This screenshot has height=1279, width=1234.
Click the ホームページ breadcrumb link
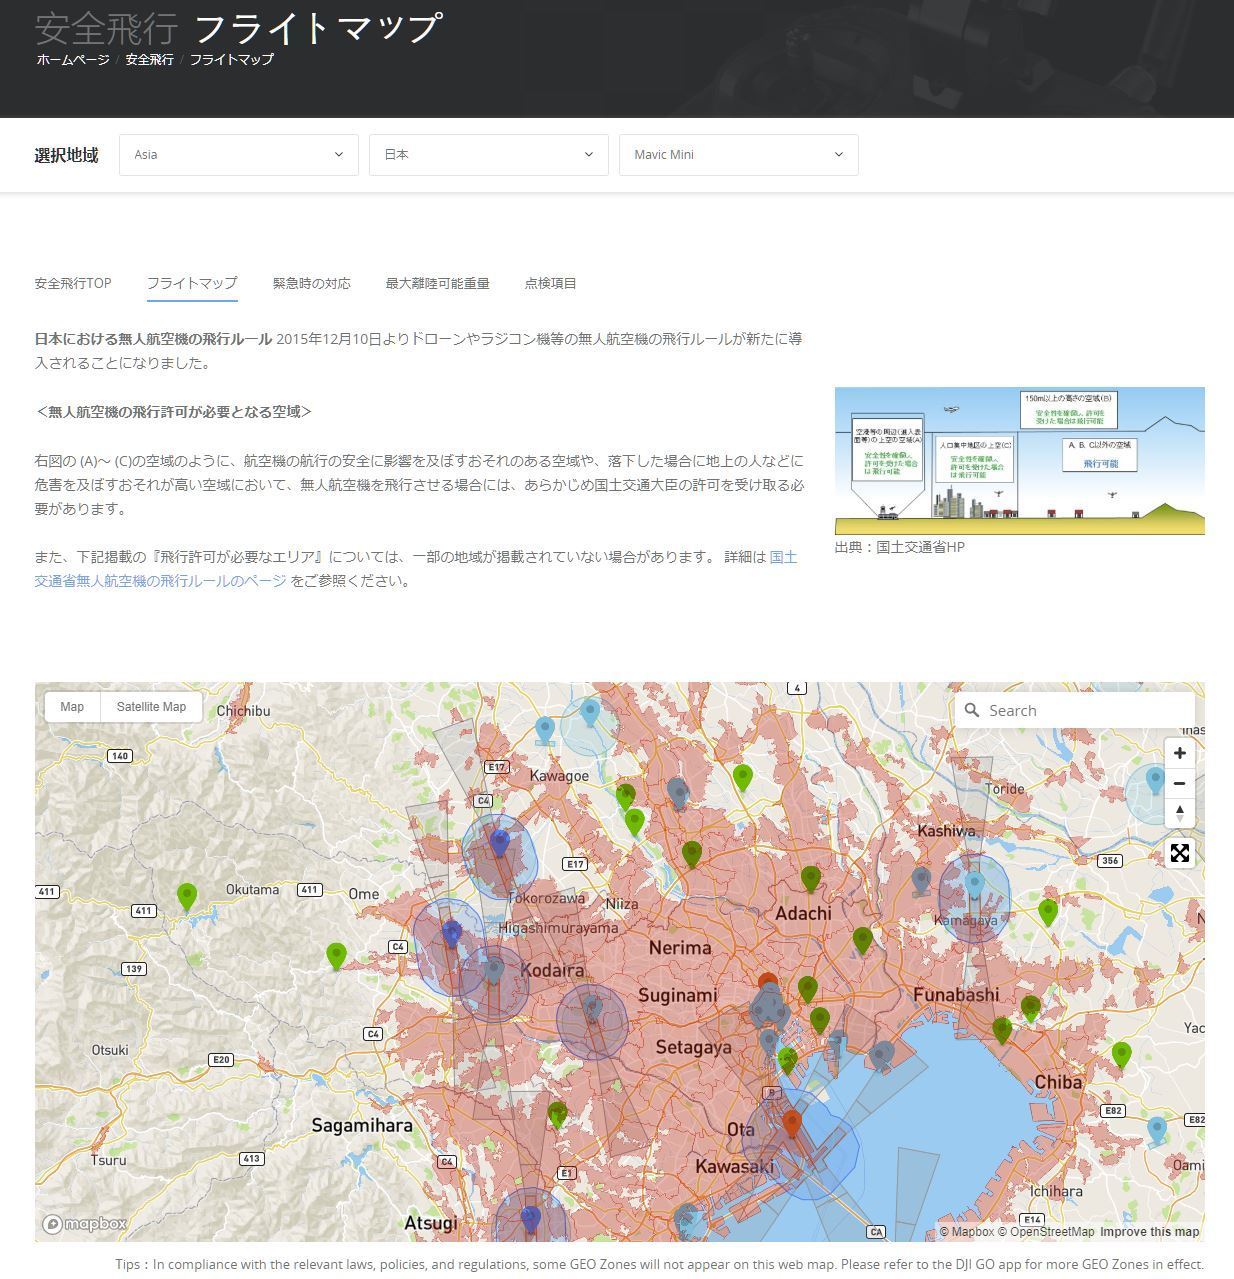(x=73, y=59)
